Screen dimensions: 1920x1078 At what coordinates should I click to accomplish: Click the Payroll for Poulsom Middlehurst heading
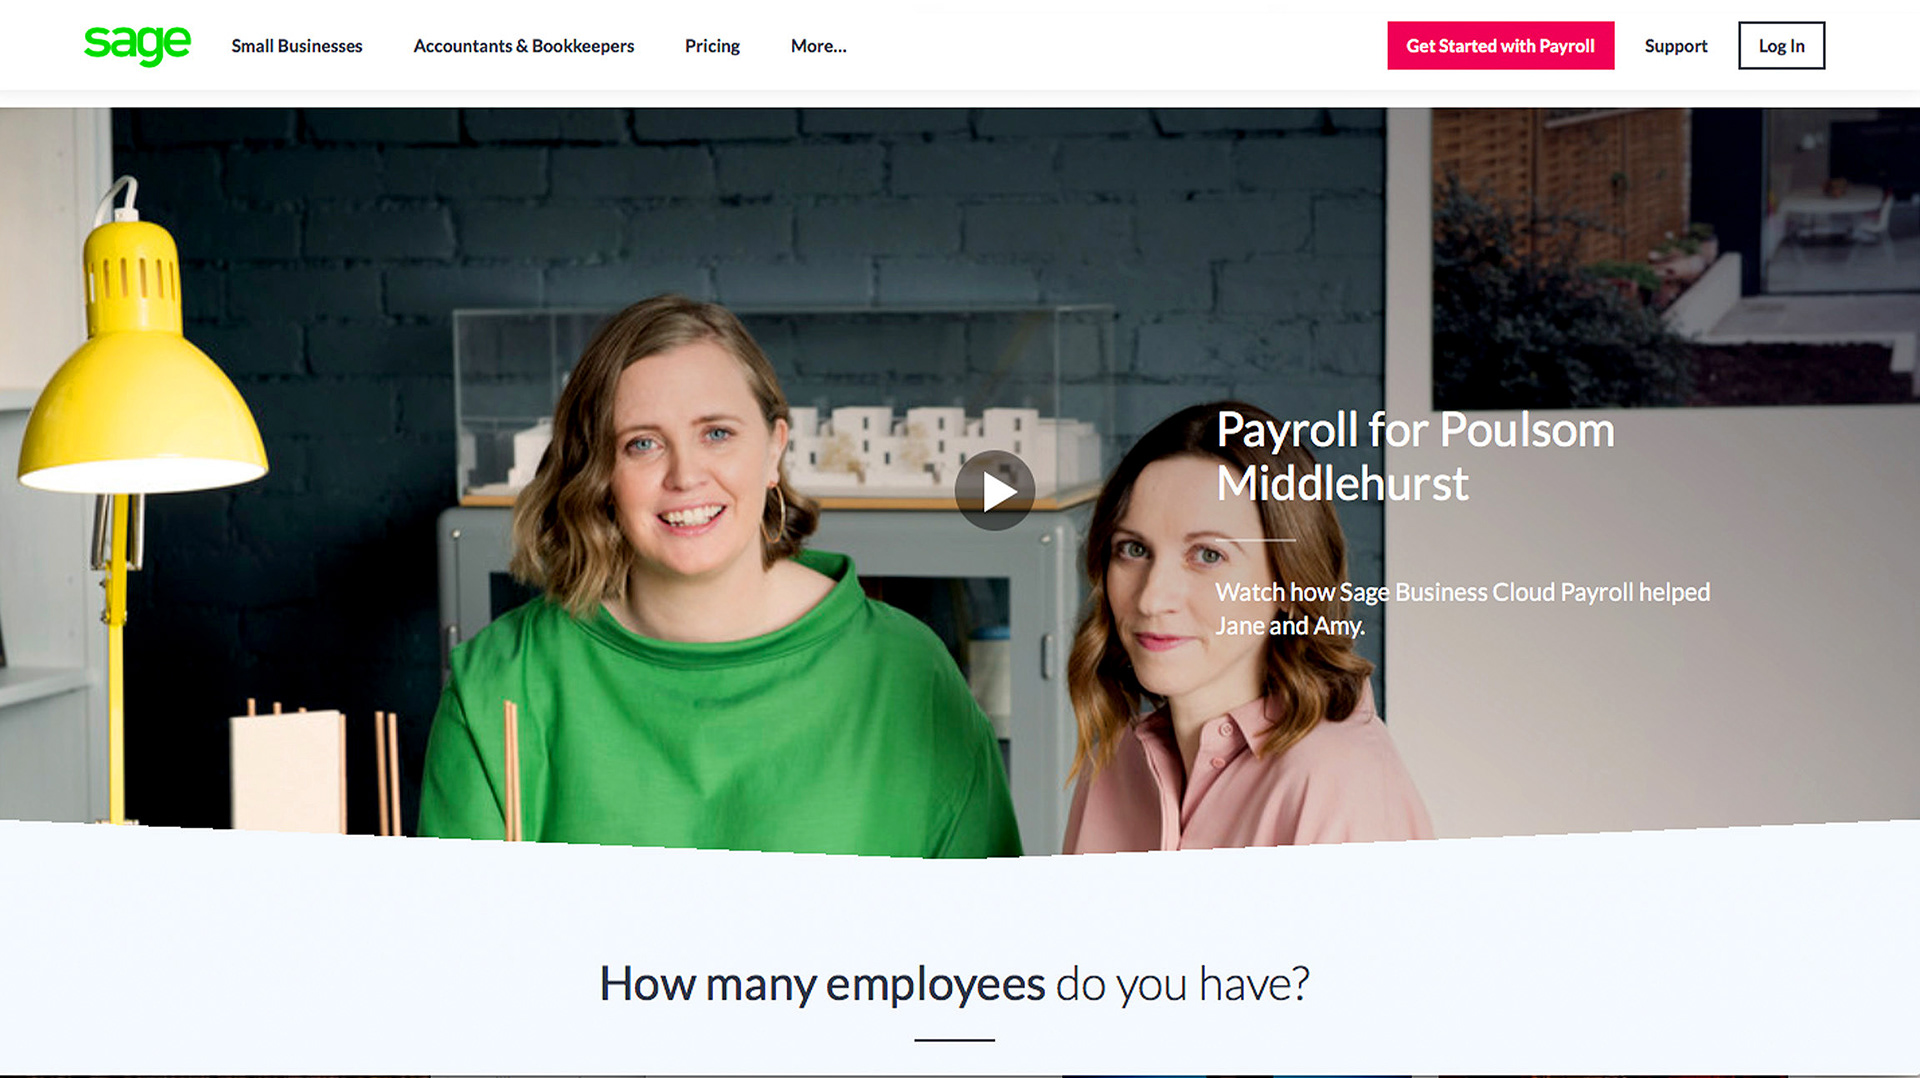(1415, 456)
